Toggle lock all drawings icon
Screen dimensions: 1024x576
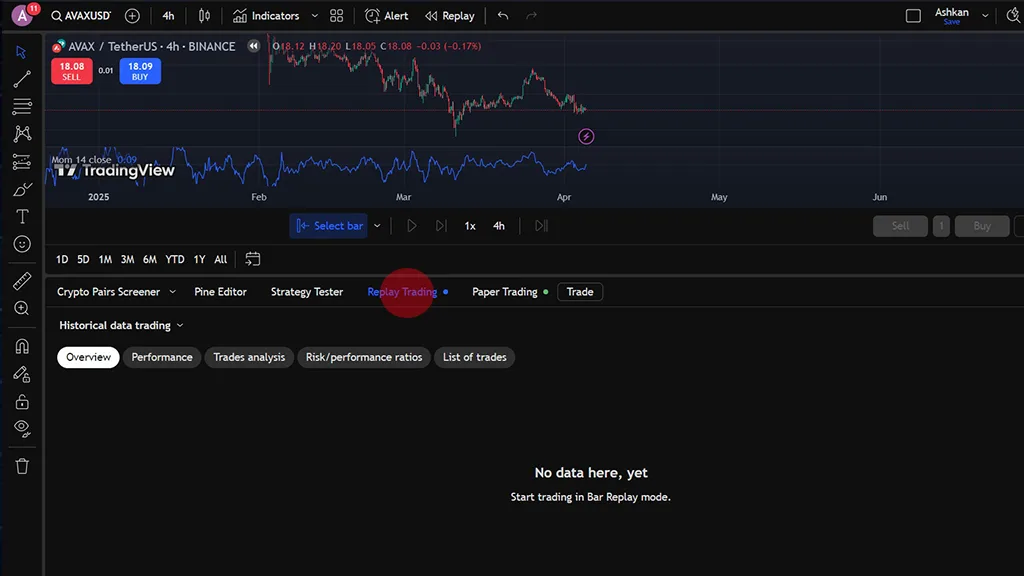[x=22, y=402]
